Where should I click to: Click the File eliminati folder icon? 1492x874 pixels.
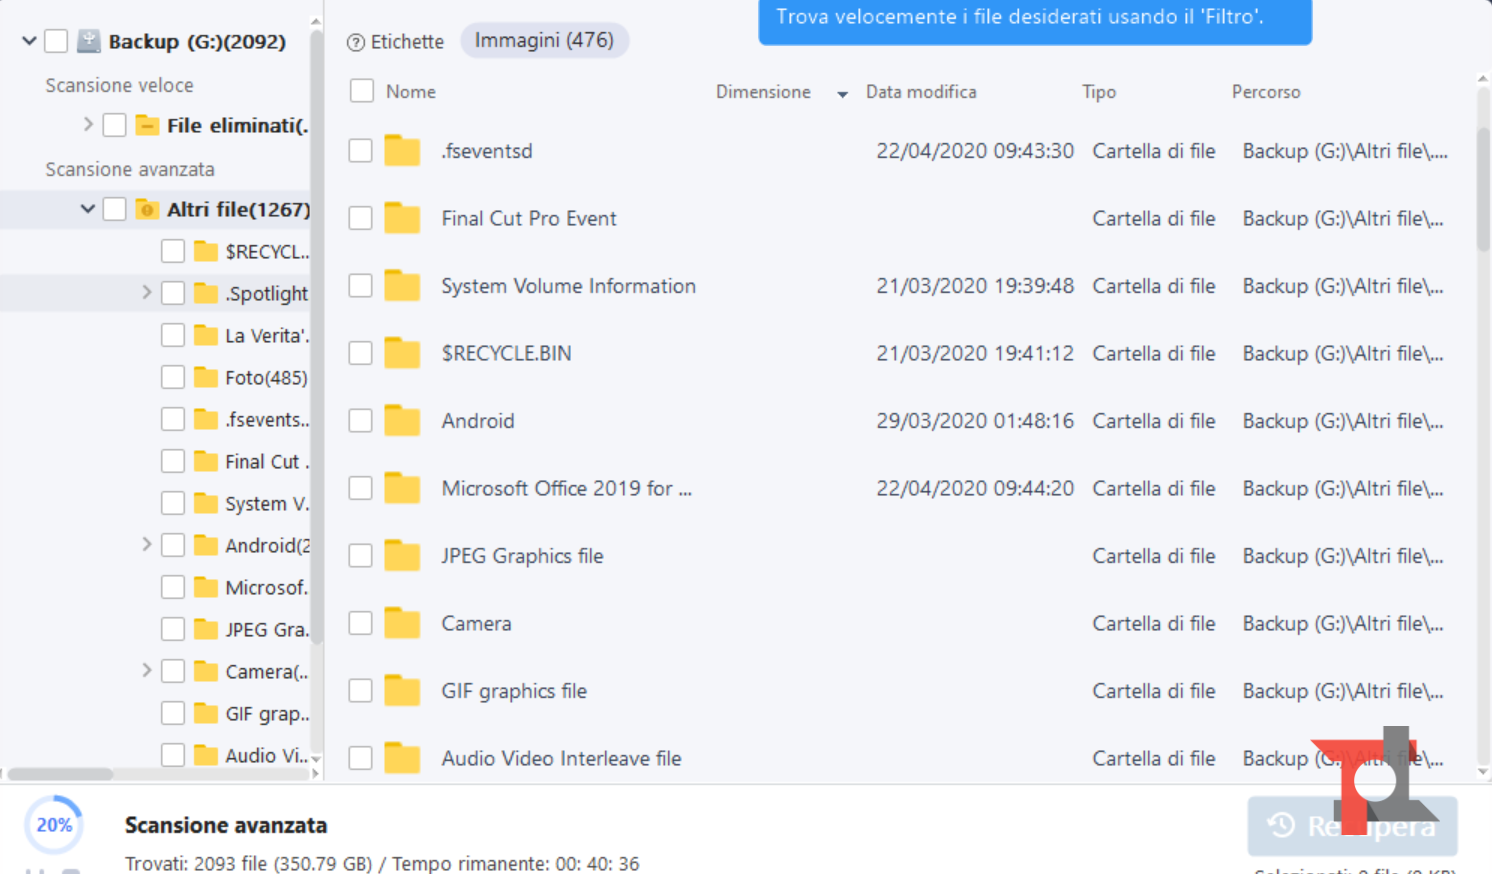coord(147,125)
